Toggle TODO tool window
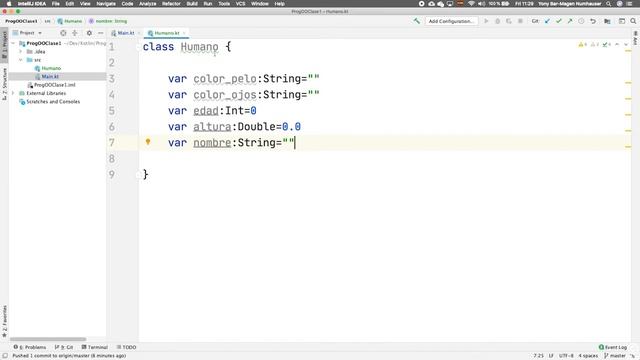The image size is (640, 360). (x=126, y=347)
